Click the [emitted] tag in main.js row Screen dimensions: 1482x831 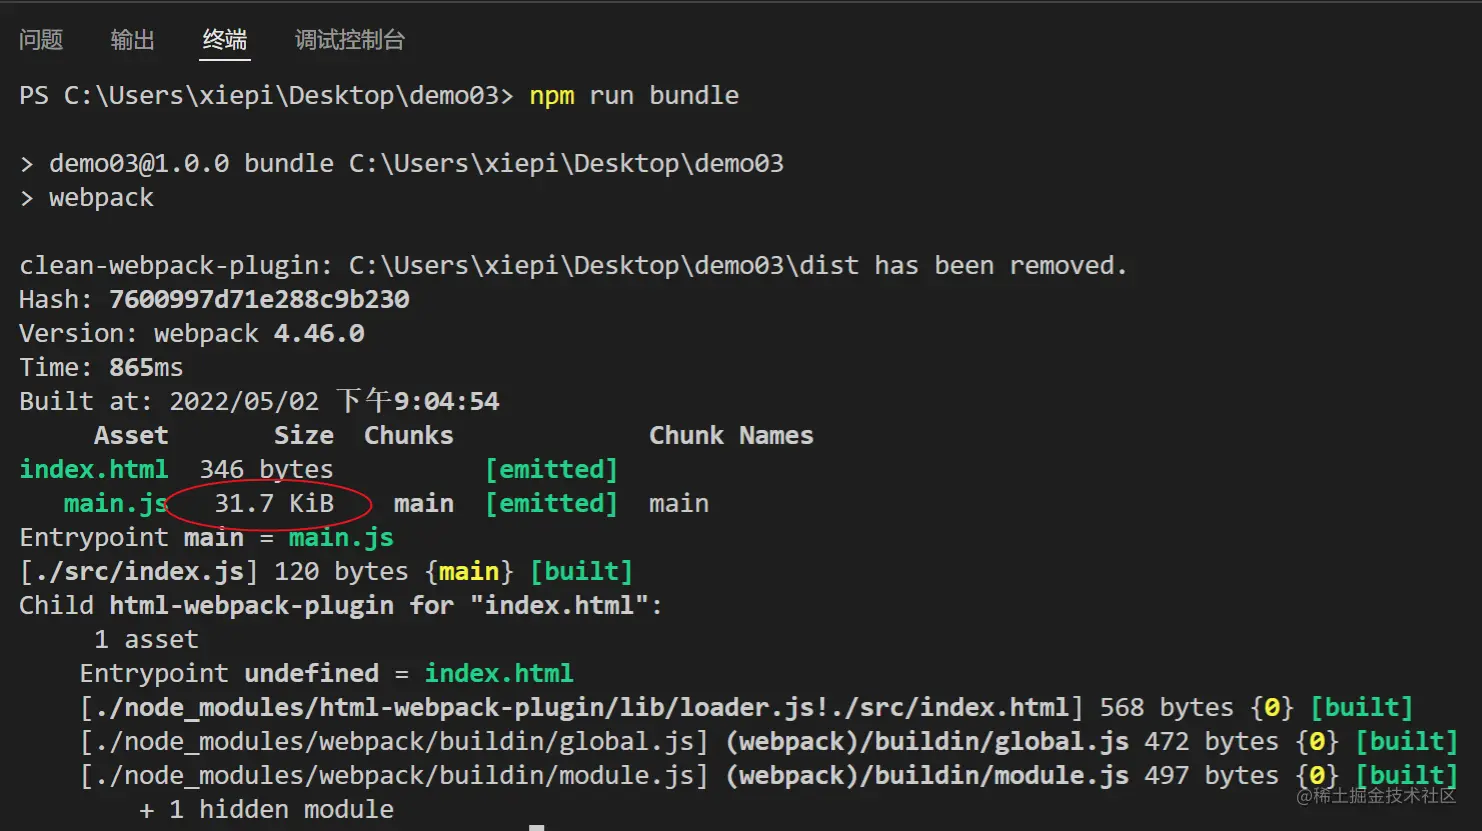(551, 504)
